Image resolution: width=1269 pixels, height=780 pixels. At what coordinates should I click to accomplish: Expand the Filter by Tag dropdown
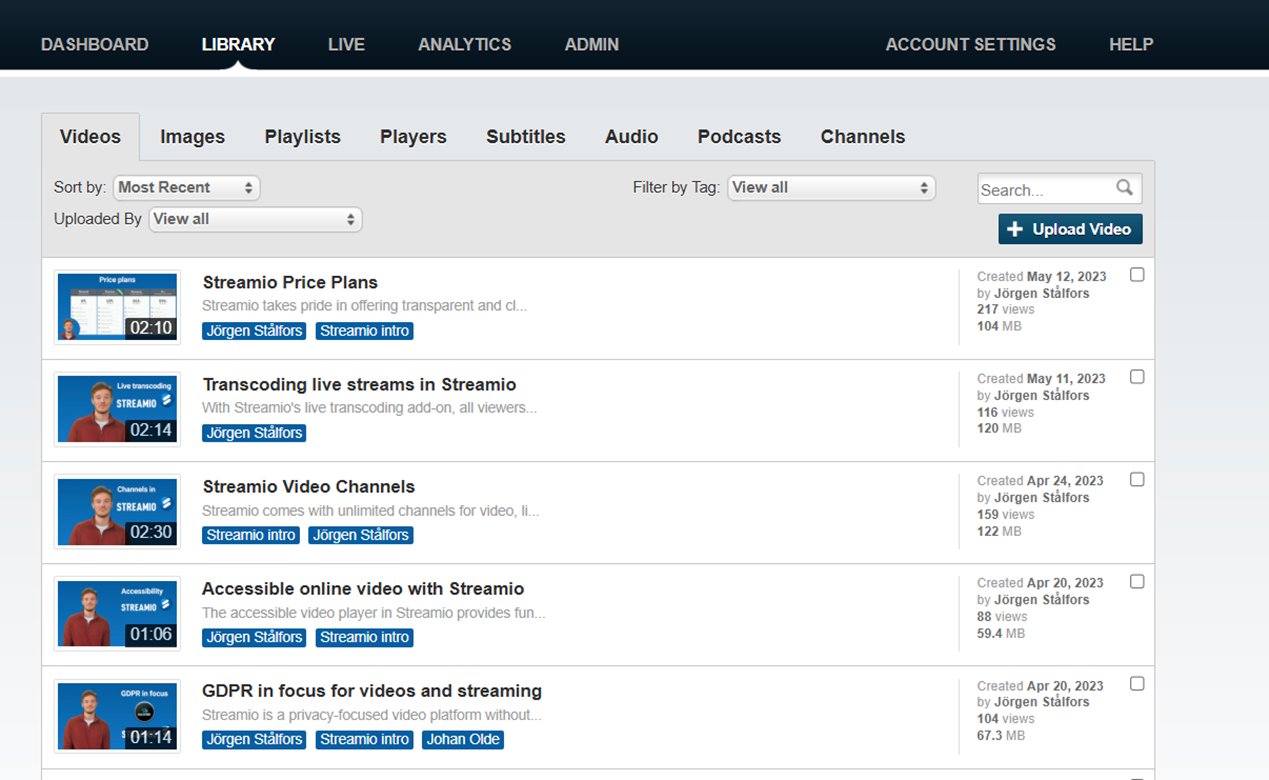830,187
